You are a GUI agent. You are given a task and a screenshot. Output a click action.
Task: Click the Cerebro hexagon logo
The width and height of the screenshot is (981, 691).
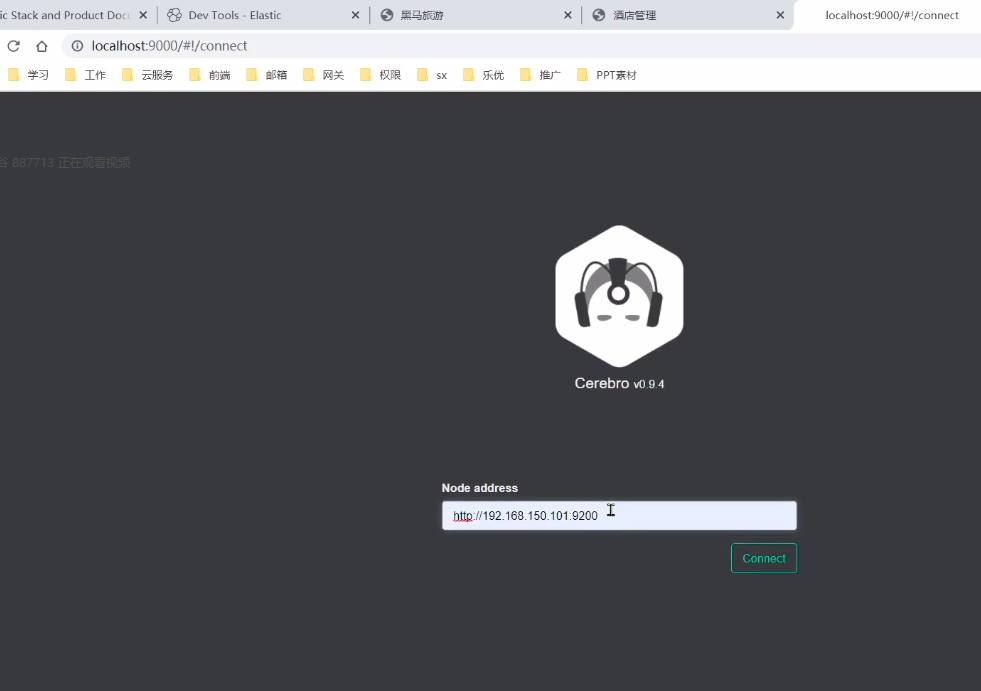pyautogui.click(x=619, y=296)
